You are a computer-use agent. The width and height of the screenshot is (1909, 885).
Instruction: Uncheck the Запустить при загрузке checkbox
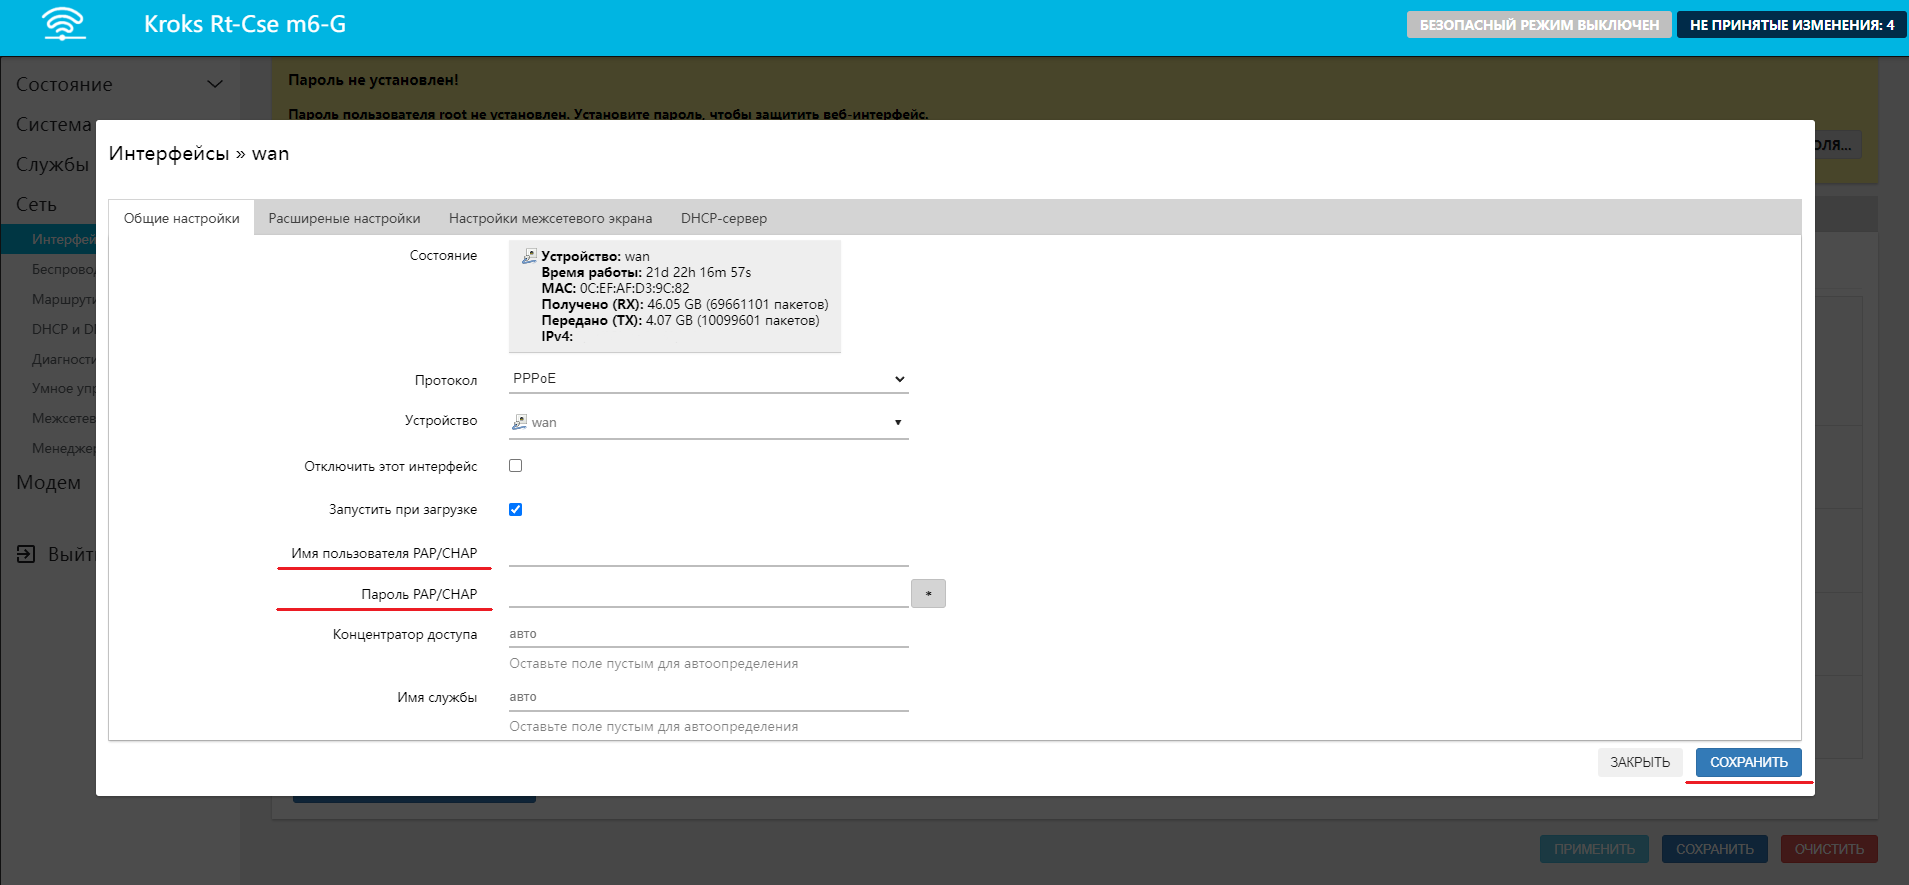(516, 510)
